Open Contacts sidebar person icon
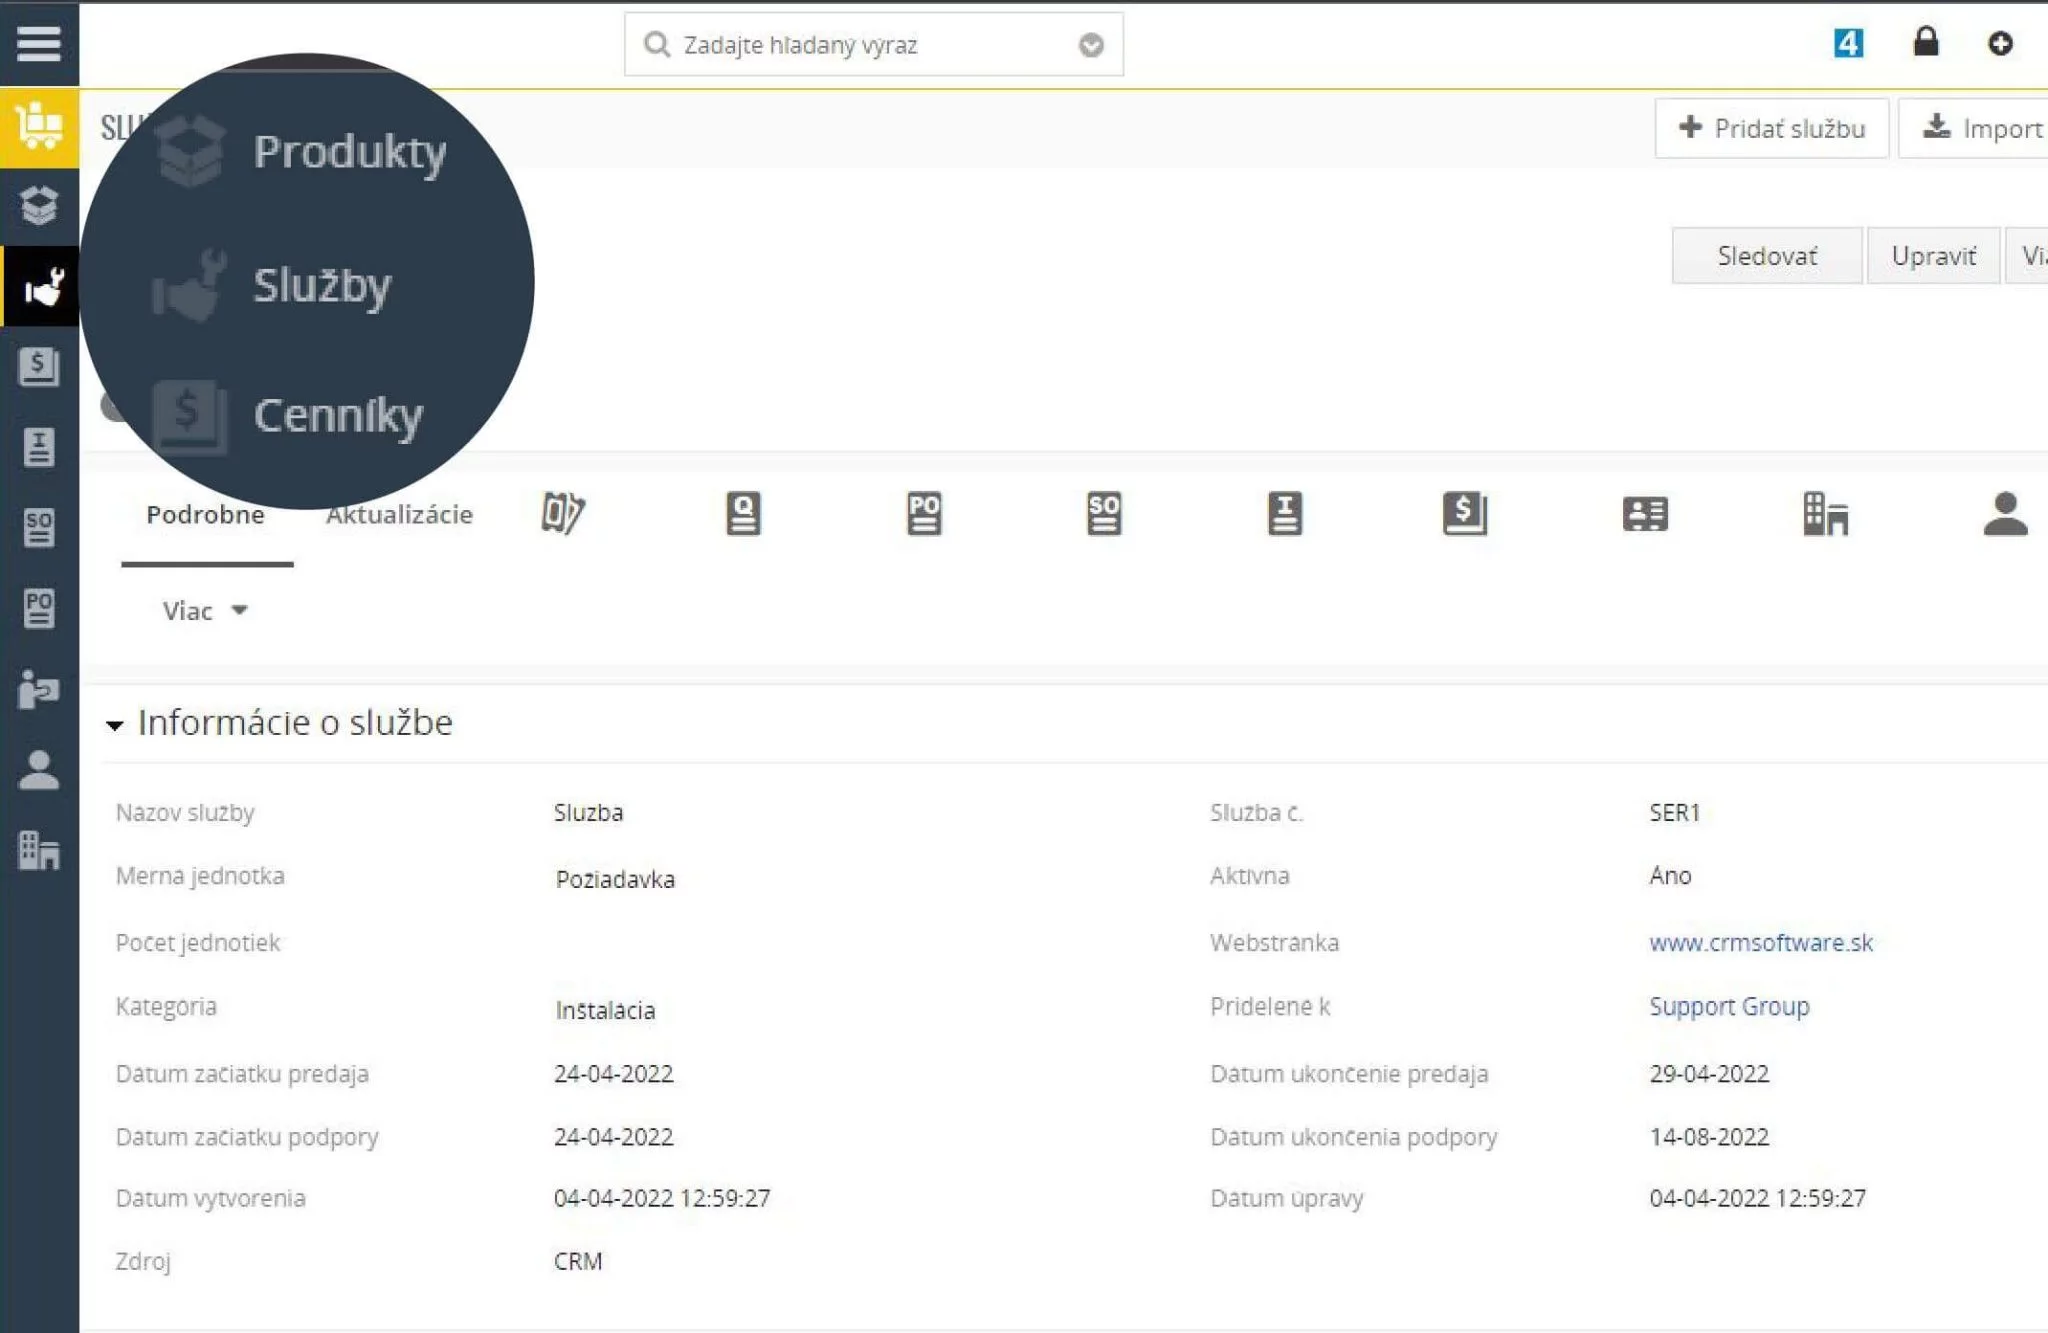 click(39, 770)
